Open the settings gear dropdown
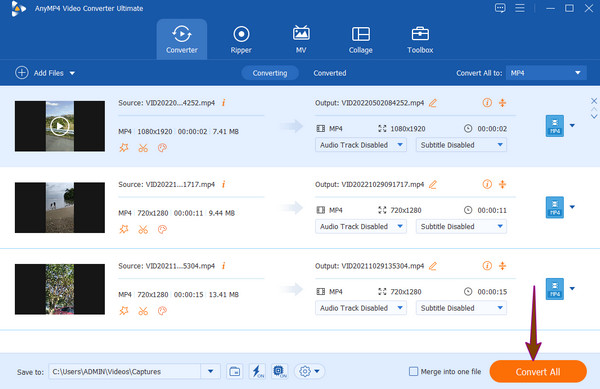600x389 pixels. point(310,371)
